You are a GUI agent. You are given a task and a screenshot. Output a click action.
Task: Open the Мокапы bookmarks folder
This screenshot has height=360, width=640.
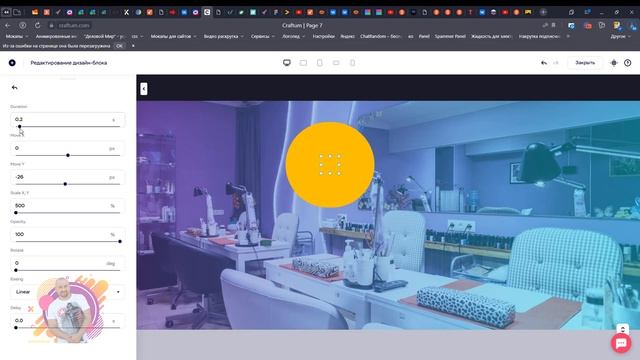coord(17,36)
